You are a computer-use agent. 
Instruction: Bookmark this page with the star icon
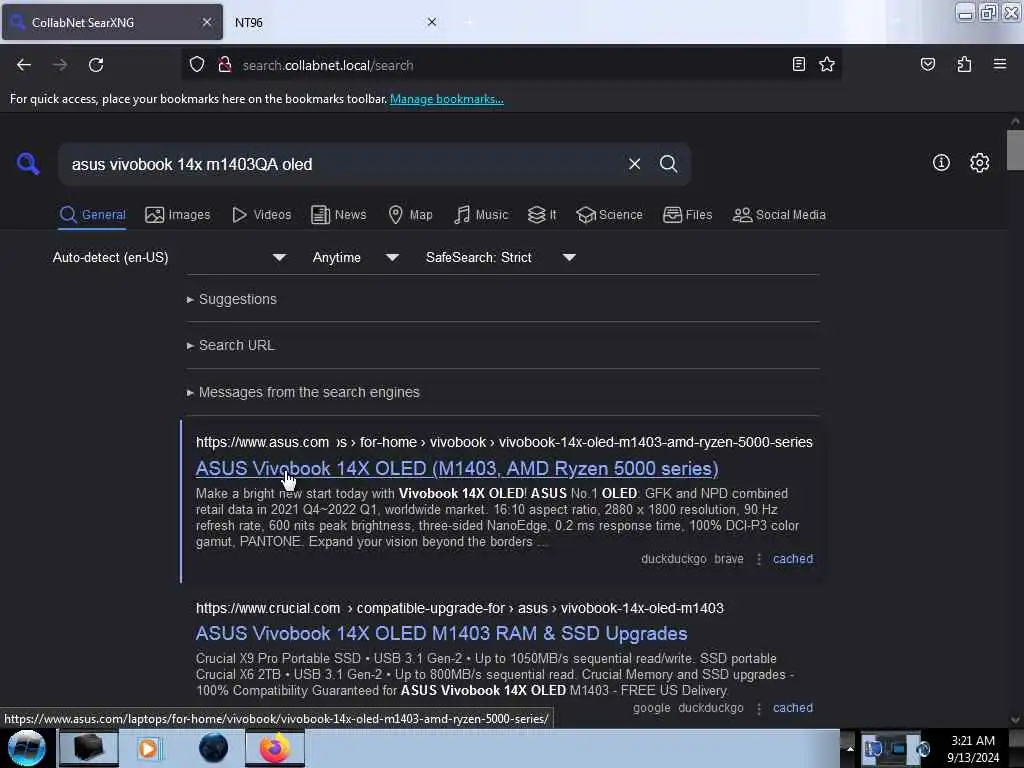tap(827, 65)
